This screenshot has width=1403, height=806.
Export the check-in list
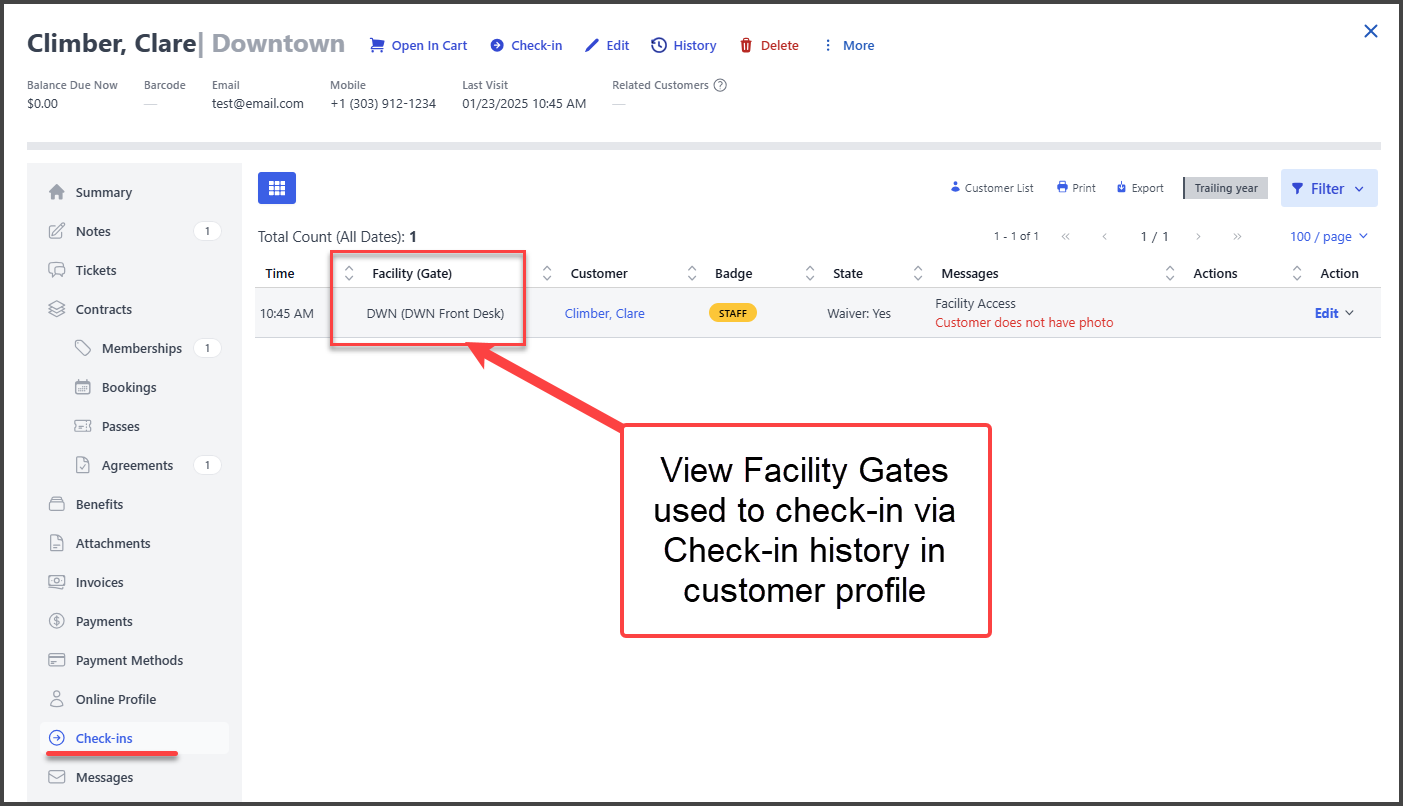point(1140,188)
